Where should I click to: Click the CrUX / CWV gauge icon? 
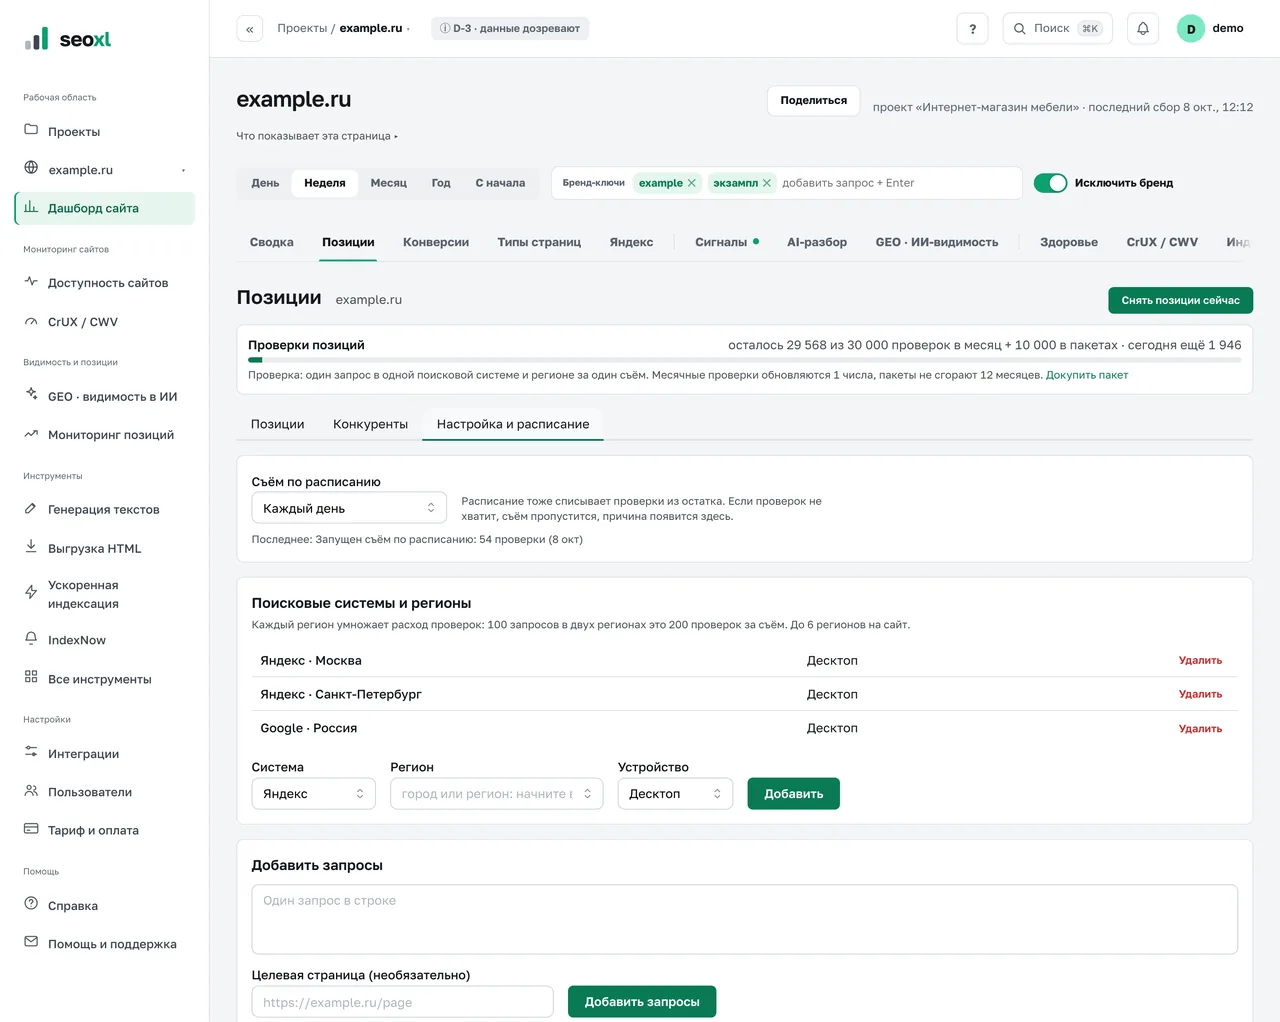click(x=31, y=321)
